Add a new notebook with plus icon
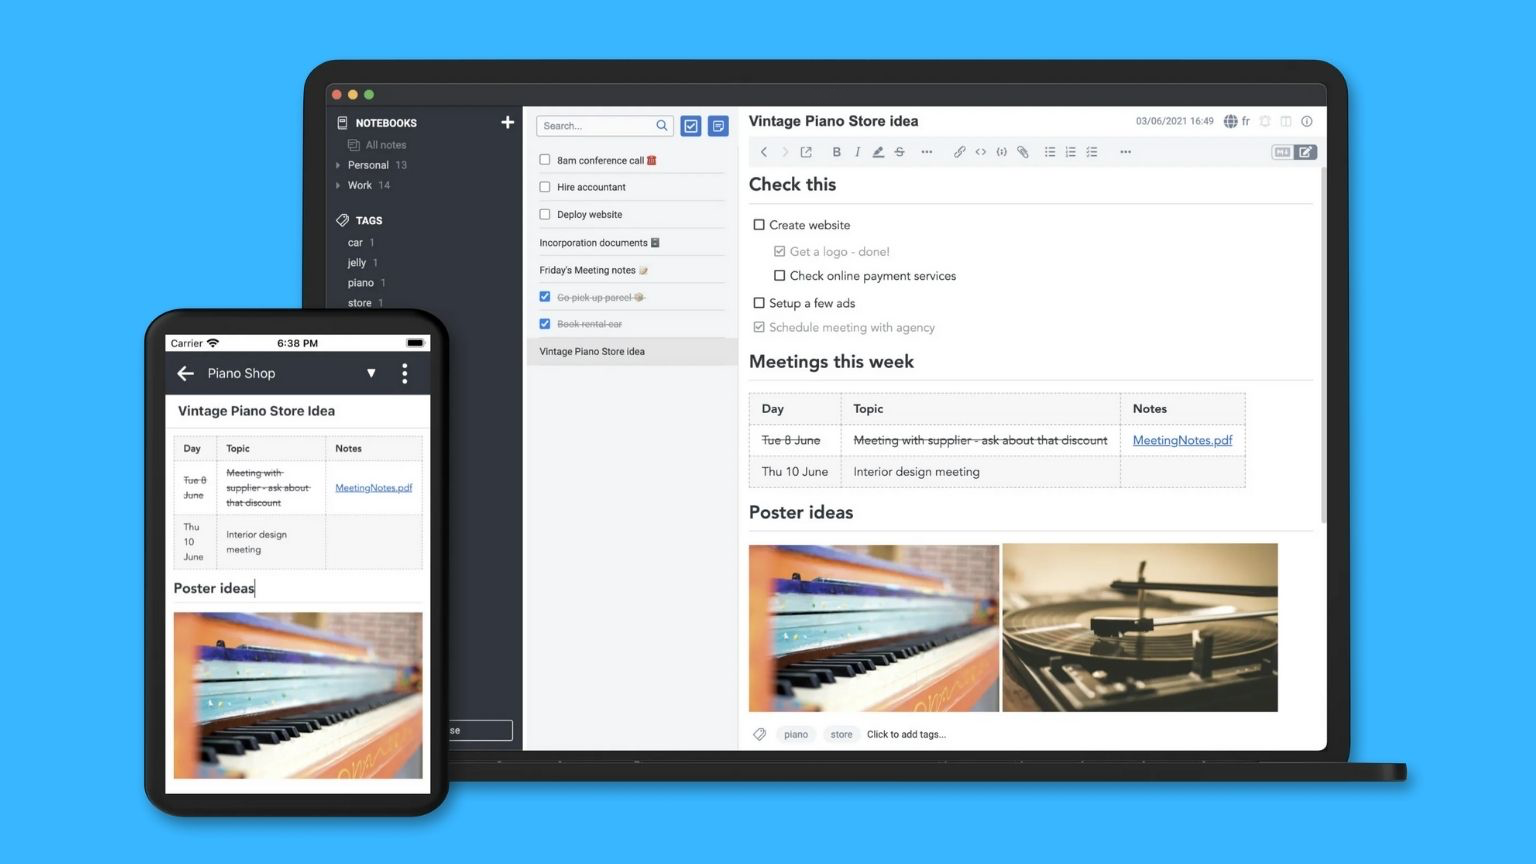 (x=507, y=122)
